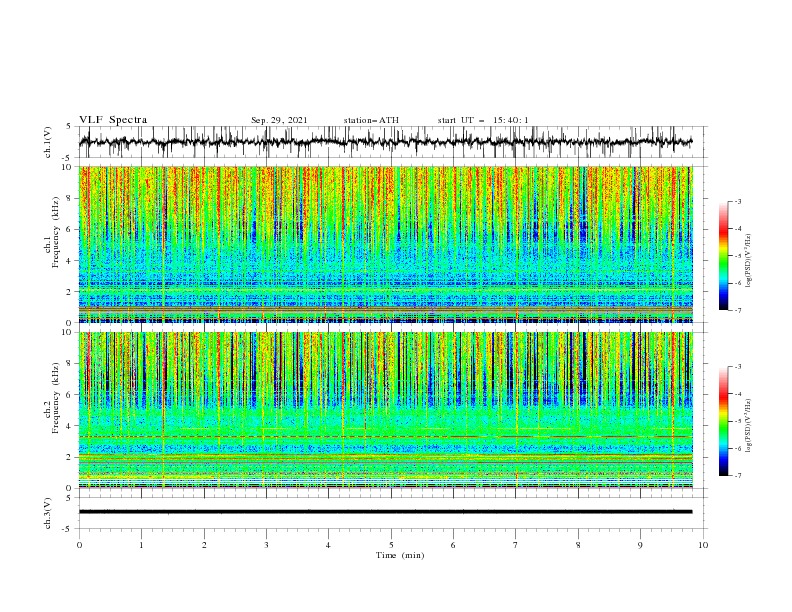The height and width of the screenshot is (612, 792).
Task: Click the "ch.1(V)" waveform axis label
Action: tap(48, 142)
